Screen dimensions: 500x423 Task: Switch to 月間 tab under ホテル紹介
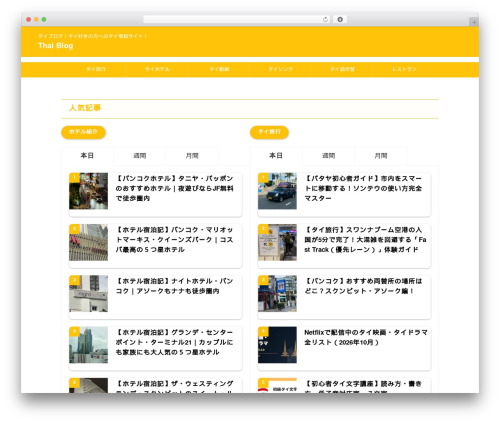192,156
